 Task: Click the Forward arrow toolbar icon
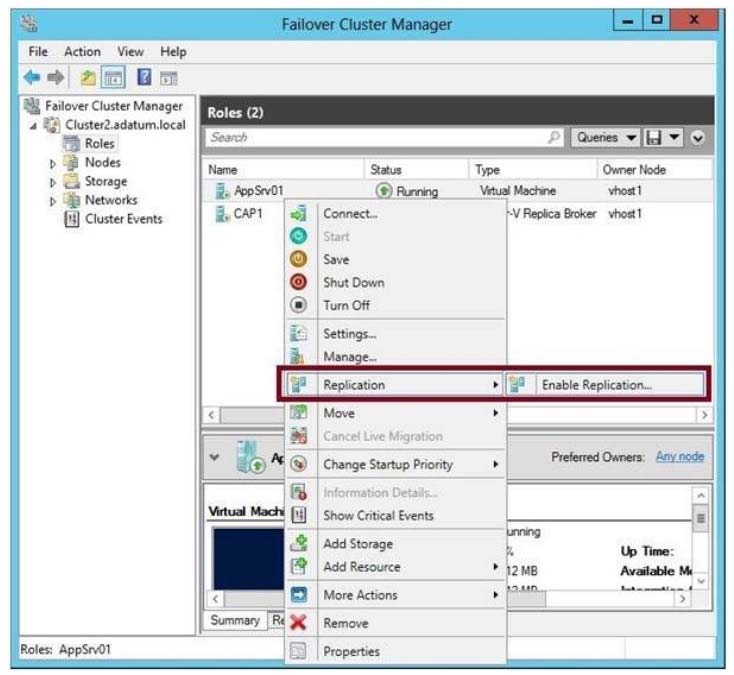[56, 77]
